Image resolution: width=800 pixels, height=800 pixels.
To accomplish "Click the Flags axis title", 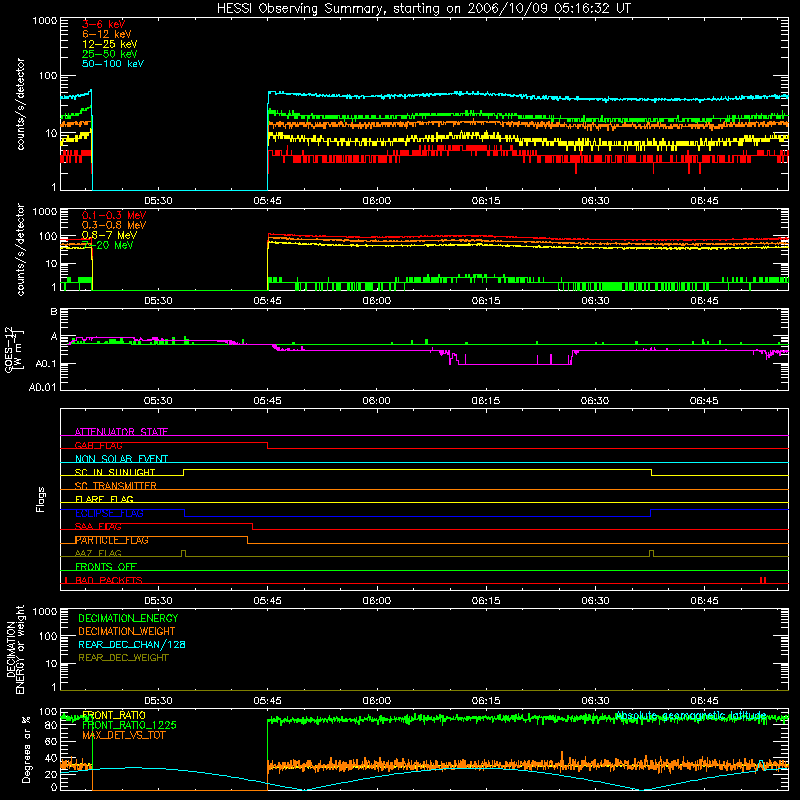I will (x=41, y=499).
